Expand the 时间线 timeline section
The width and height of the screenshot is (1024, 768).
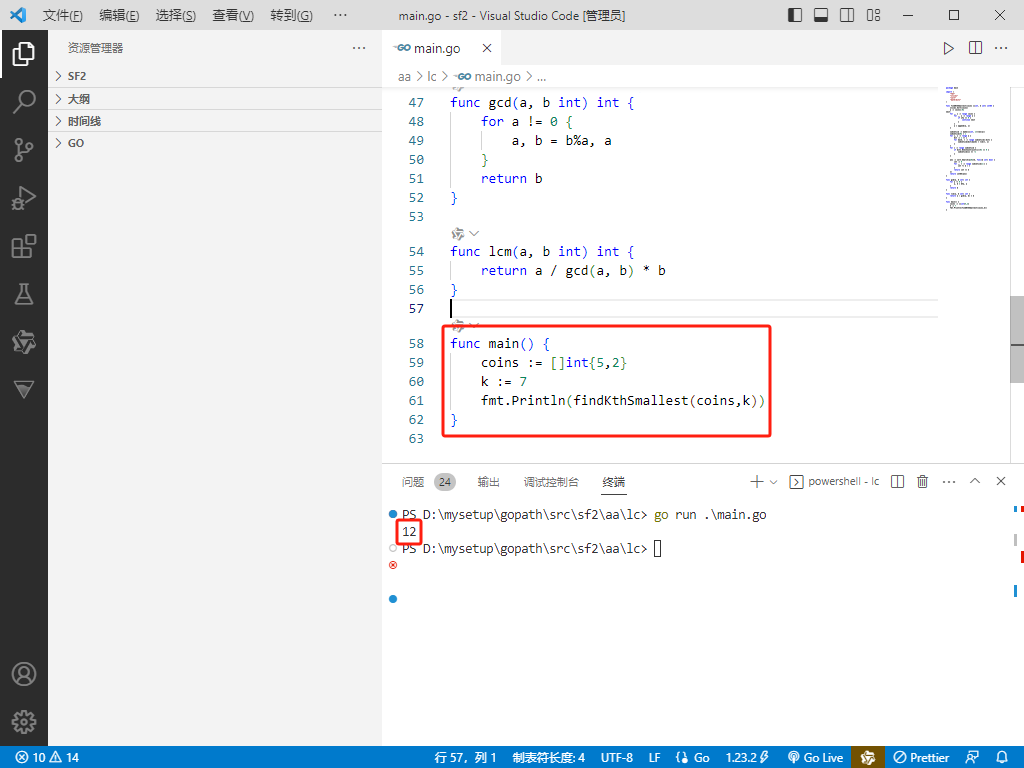(215, 121)
